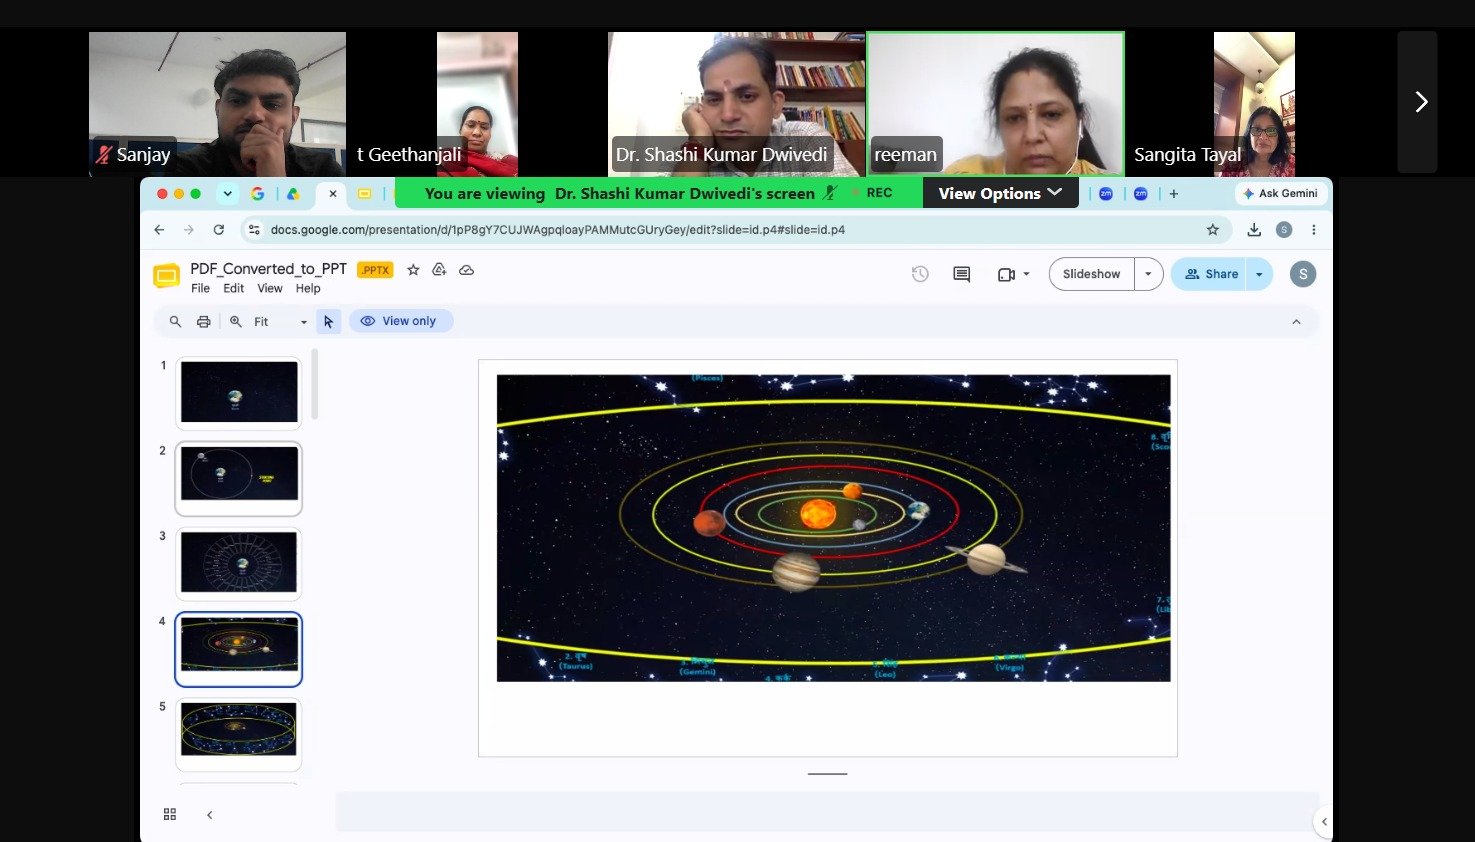Select t Geethanjali's video tile
The height and width of the screenshot is (842, 1475).
click(477, 104)
